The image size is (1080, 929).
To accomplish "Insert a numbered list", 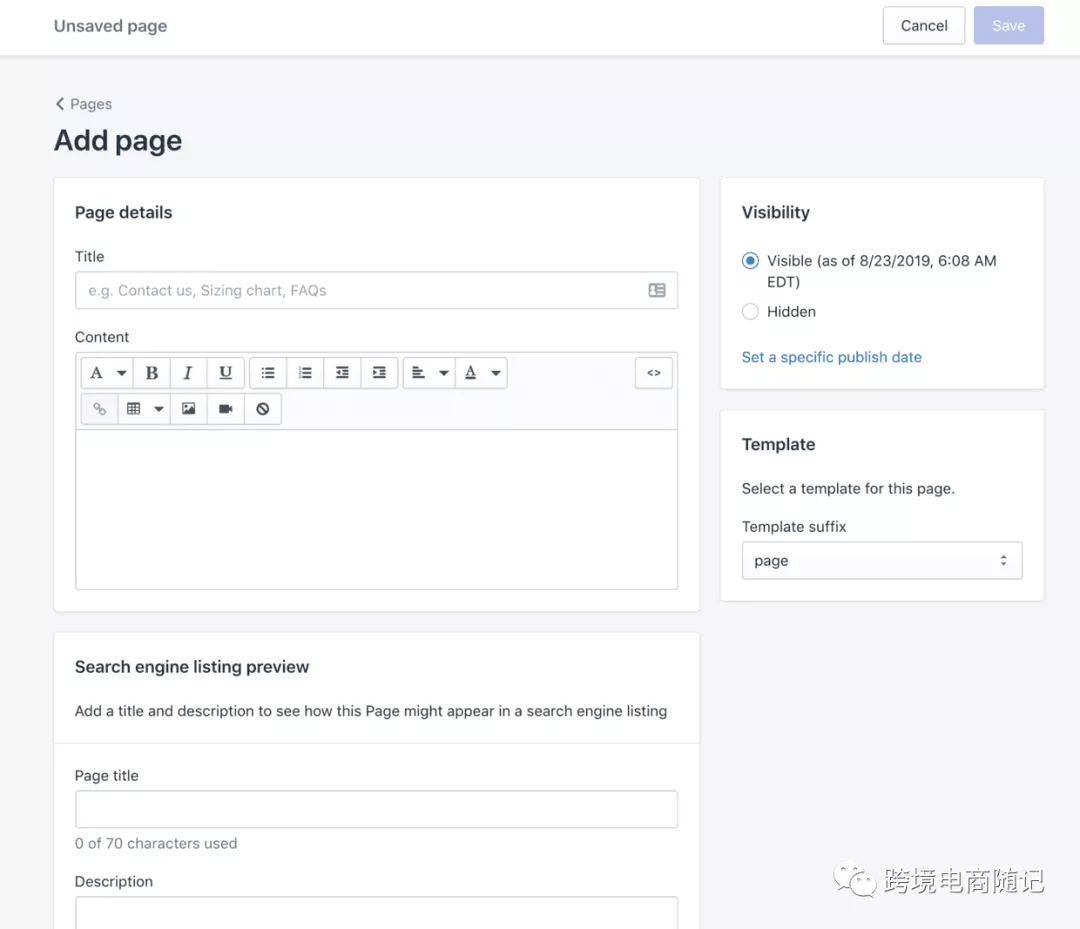I will [x=305, y=373].
